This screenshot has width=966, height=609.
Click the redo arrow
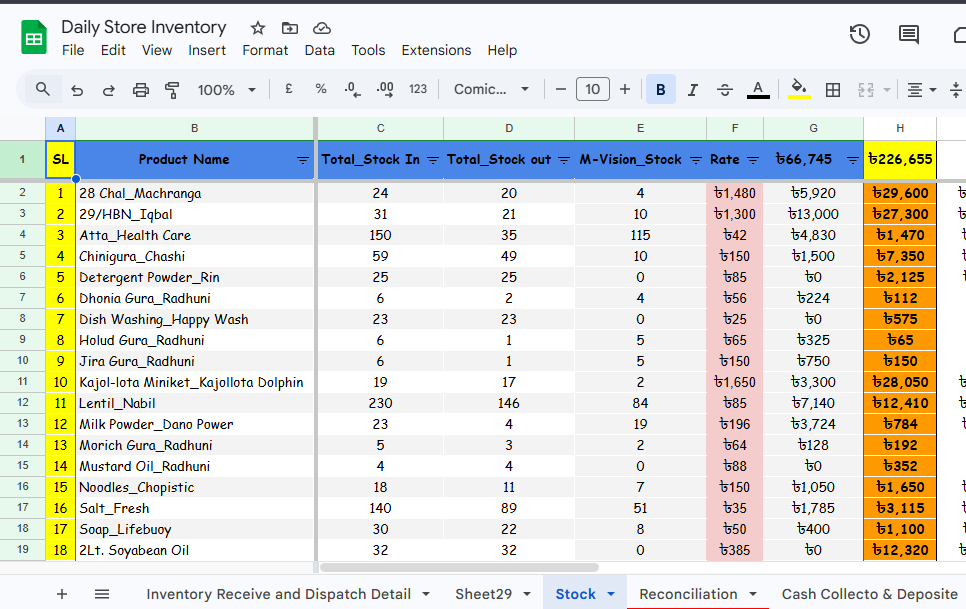(x=108, y=90)
